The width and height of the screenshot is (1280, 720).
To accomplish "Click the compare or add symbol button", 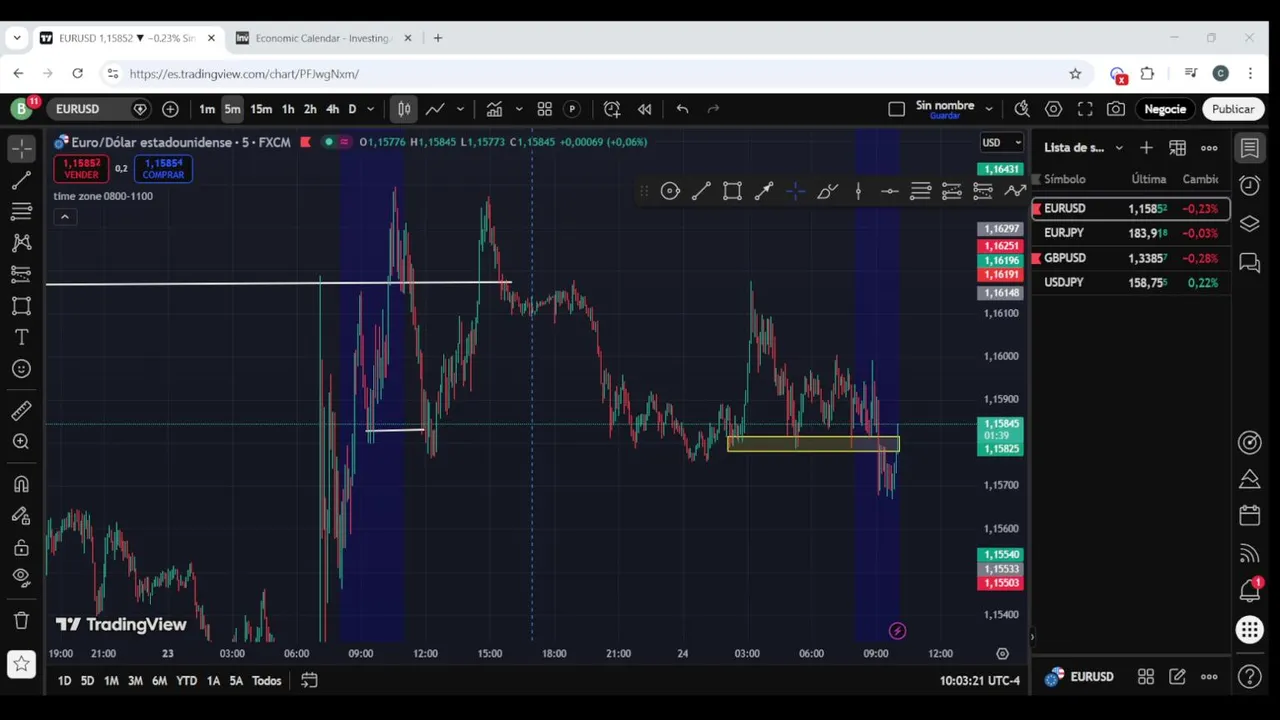I will pyautogui.click(x=170, y=109).
